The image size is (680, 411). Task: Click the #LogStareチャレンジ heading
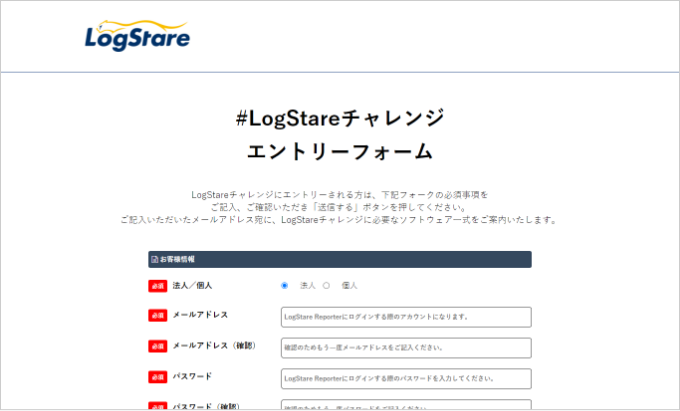[340, 118]
